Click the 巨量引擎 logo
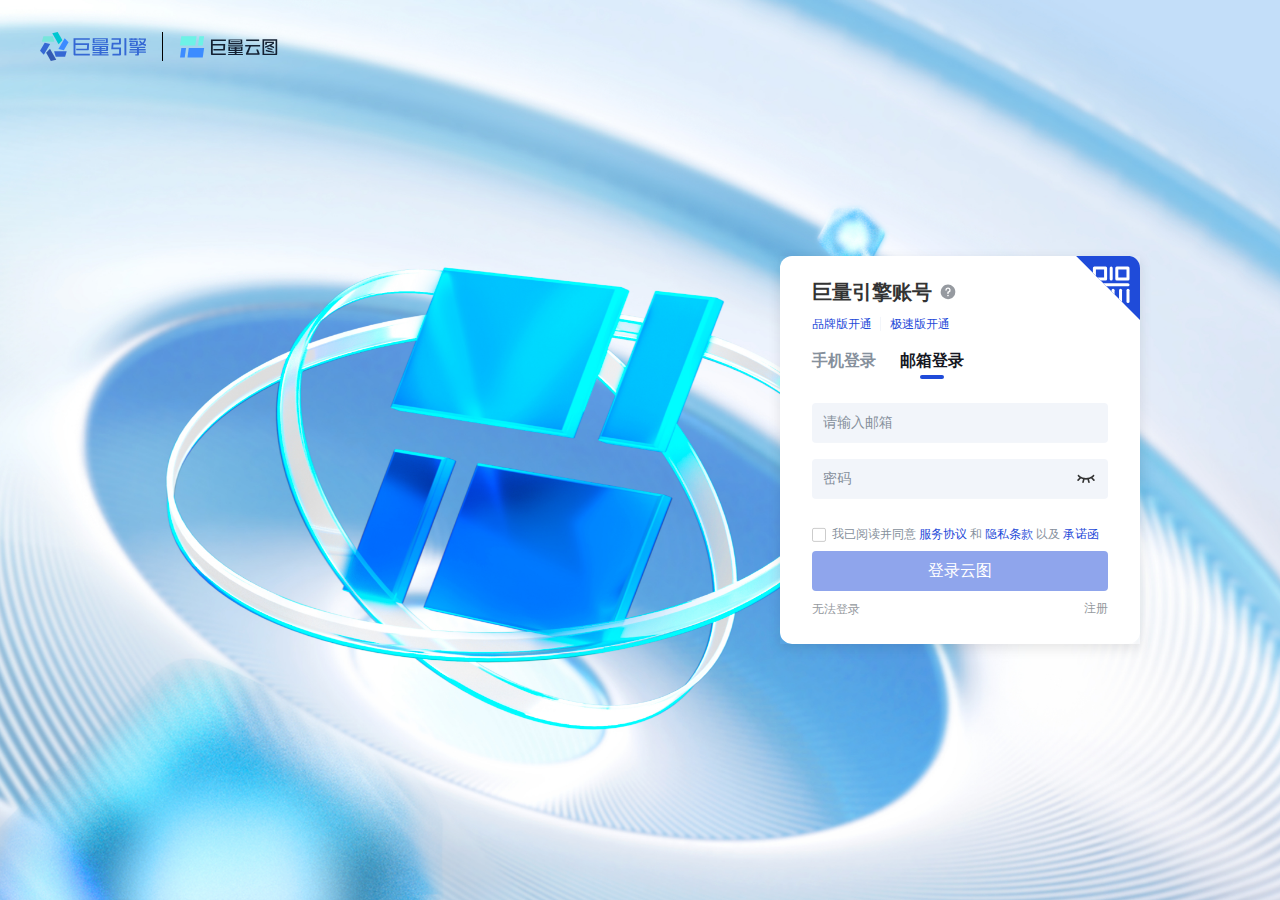The height and width of the screenshot is (900, 1280). [93, 46]
